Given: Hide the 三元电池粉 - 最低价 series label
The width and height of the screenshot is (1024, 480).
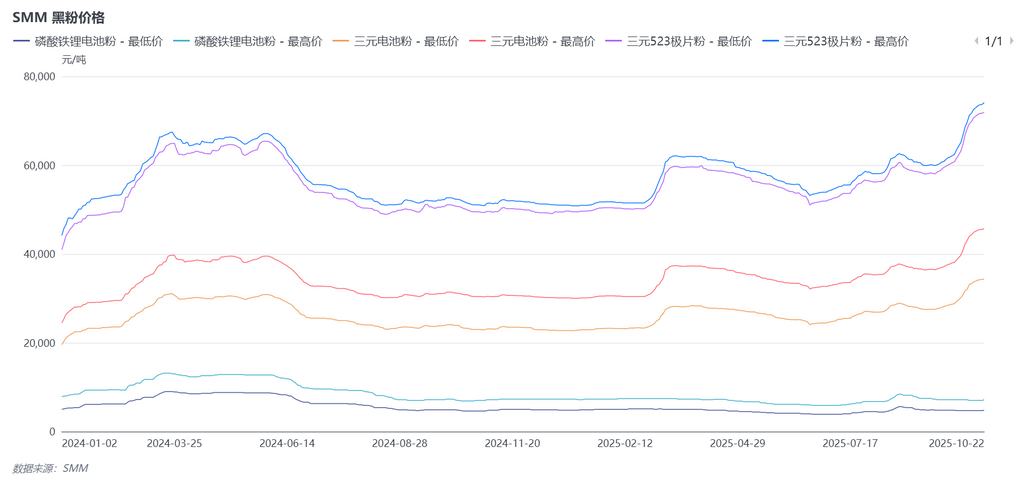Looking at the screenshot, I should [406, 41].
